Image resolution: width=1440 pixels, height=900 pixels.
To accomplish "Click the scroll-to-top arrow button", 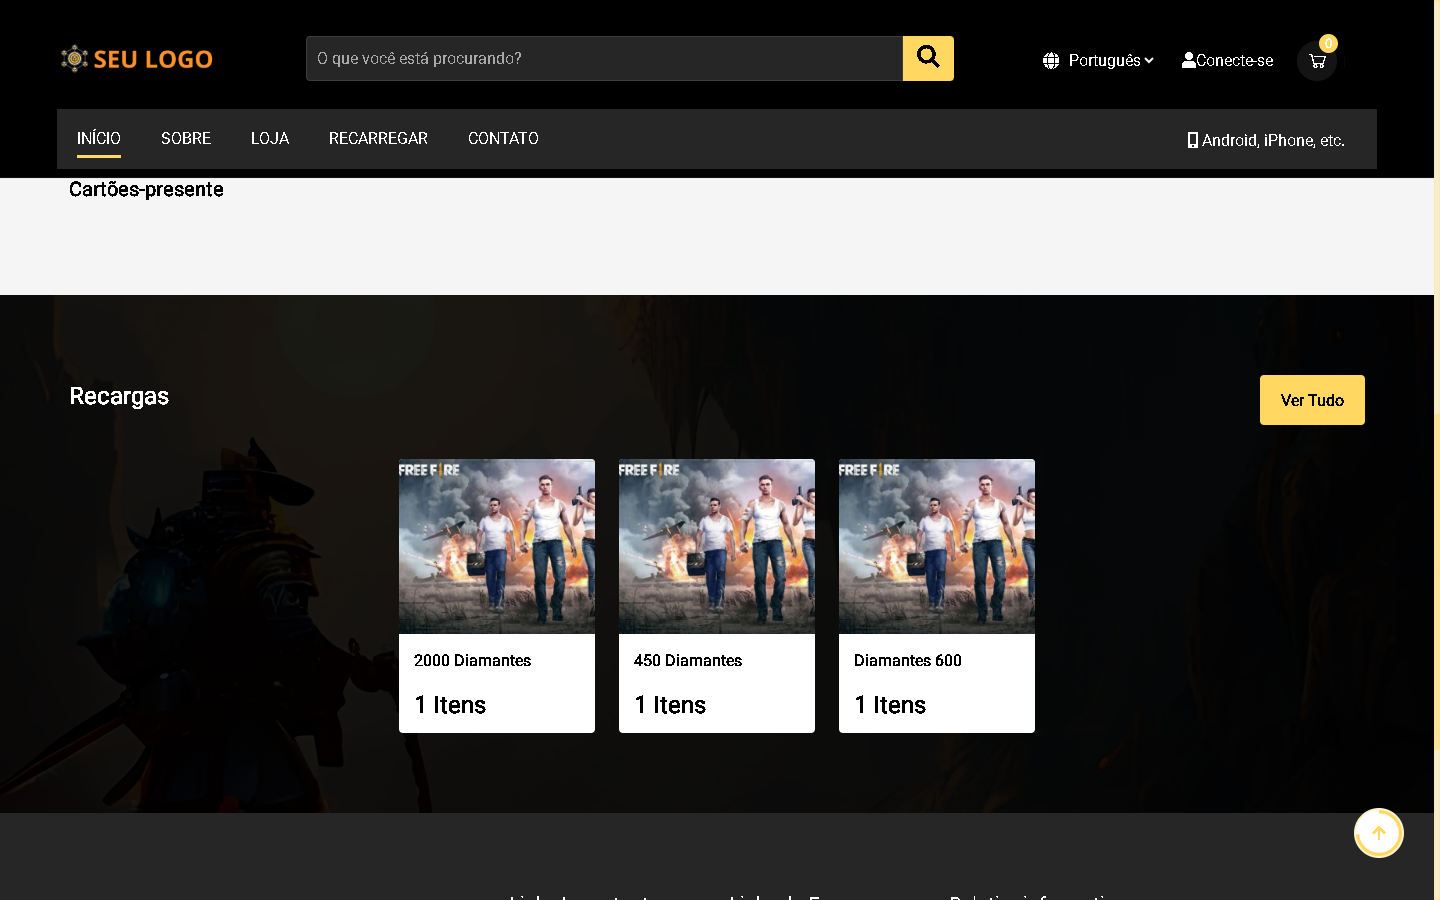I will 1378,833.
